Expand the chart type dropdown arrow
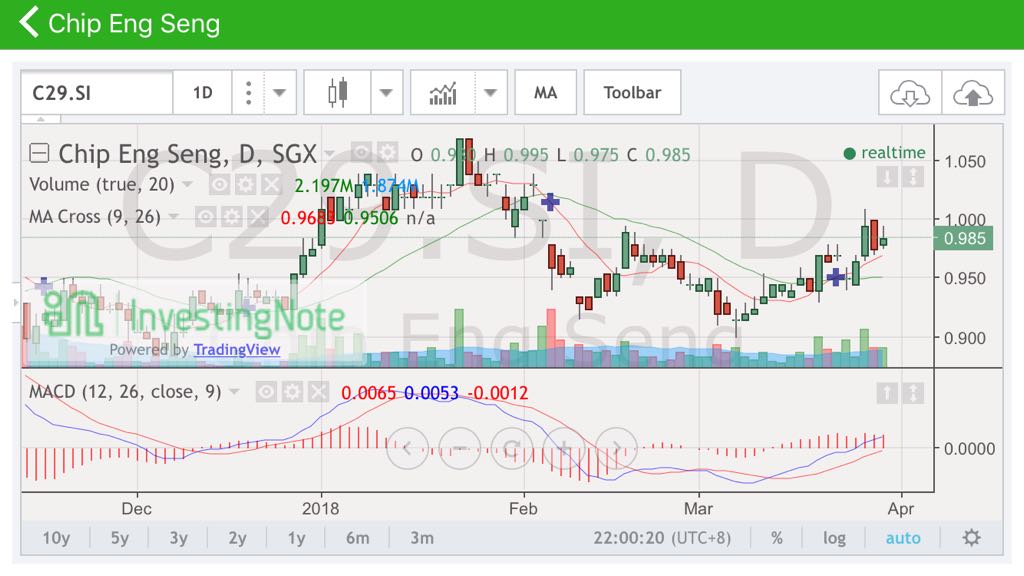 pos(387,92)
